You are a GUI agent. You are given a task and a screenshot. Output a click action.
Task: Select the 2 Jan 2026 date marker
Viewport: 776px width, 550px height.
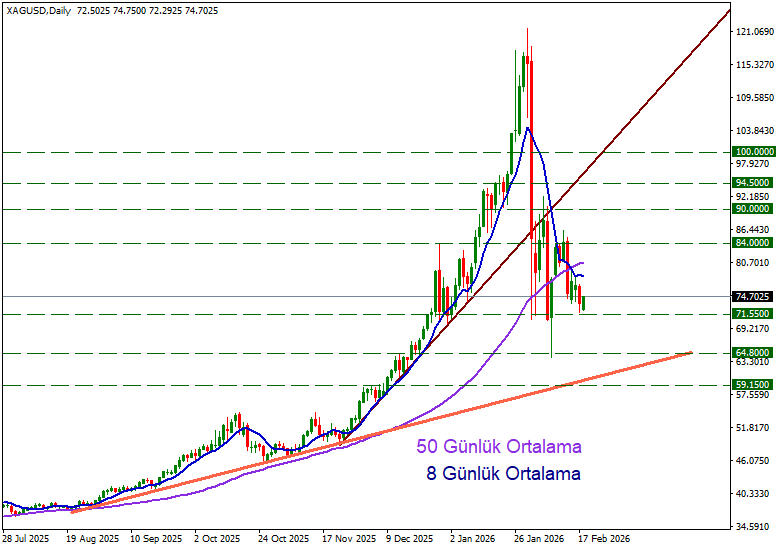(x=473, y=537)
